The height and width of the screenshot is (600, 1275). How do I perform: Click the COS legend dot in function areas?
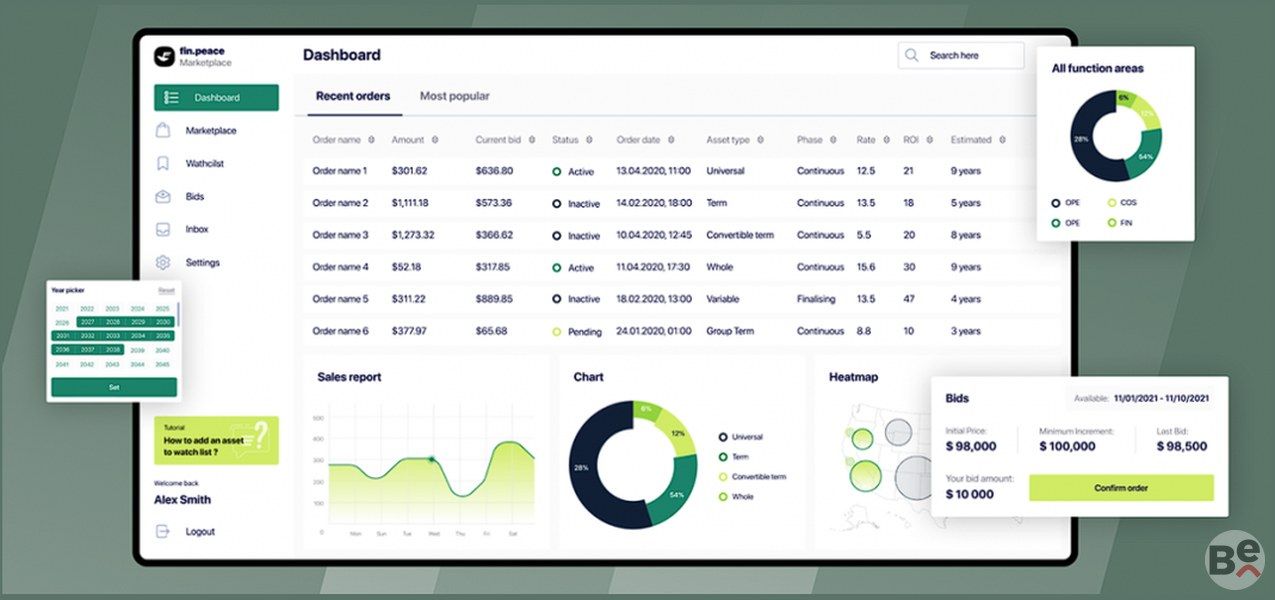coord(1111,203)
